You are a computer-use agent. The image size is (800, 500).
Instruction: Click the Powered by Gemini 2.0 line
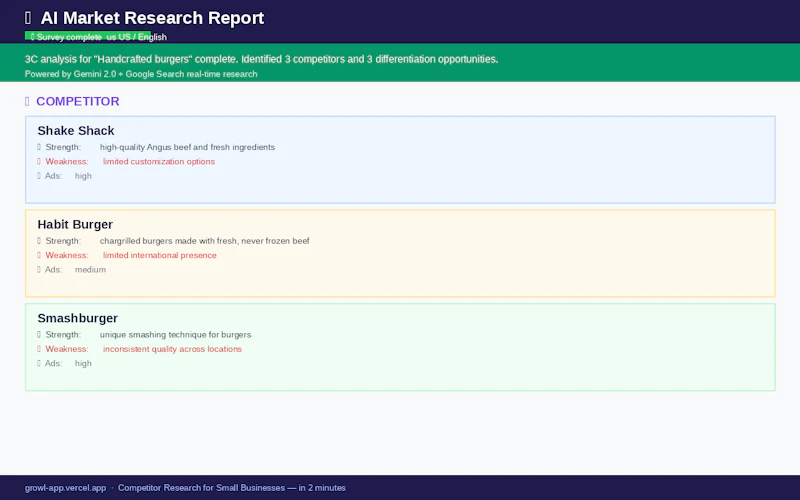[x=141, y=74]
